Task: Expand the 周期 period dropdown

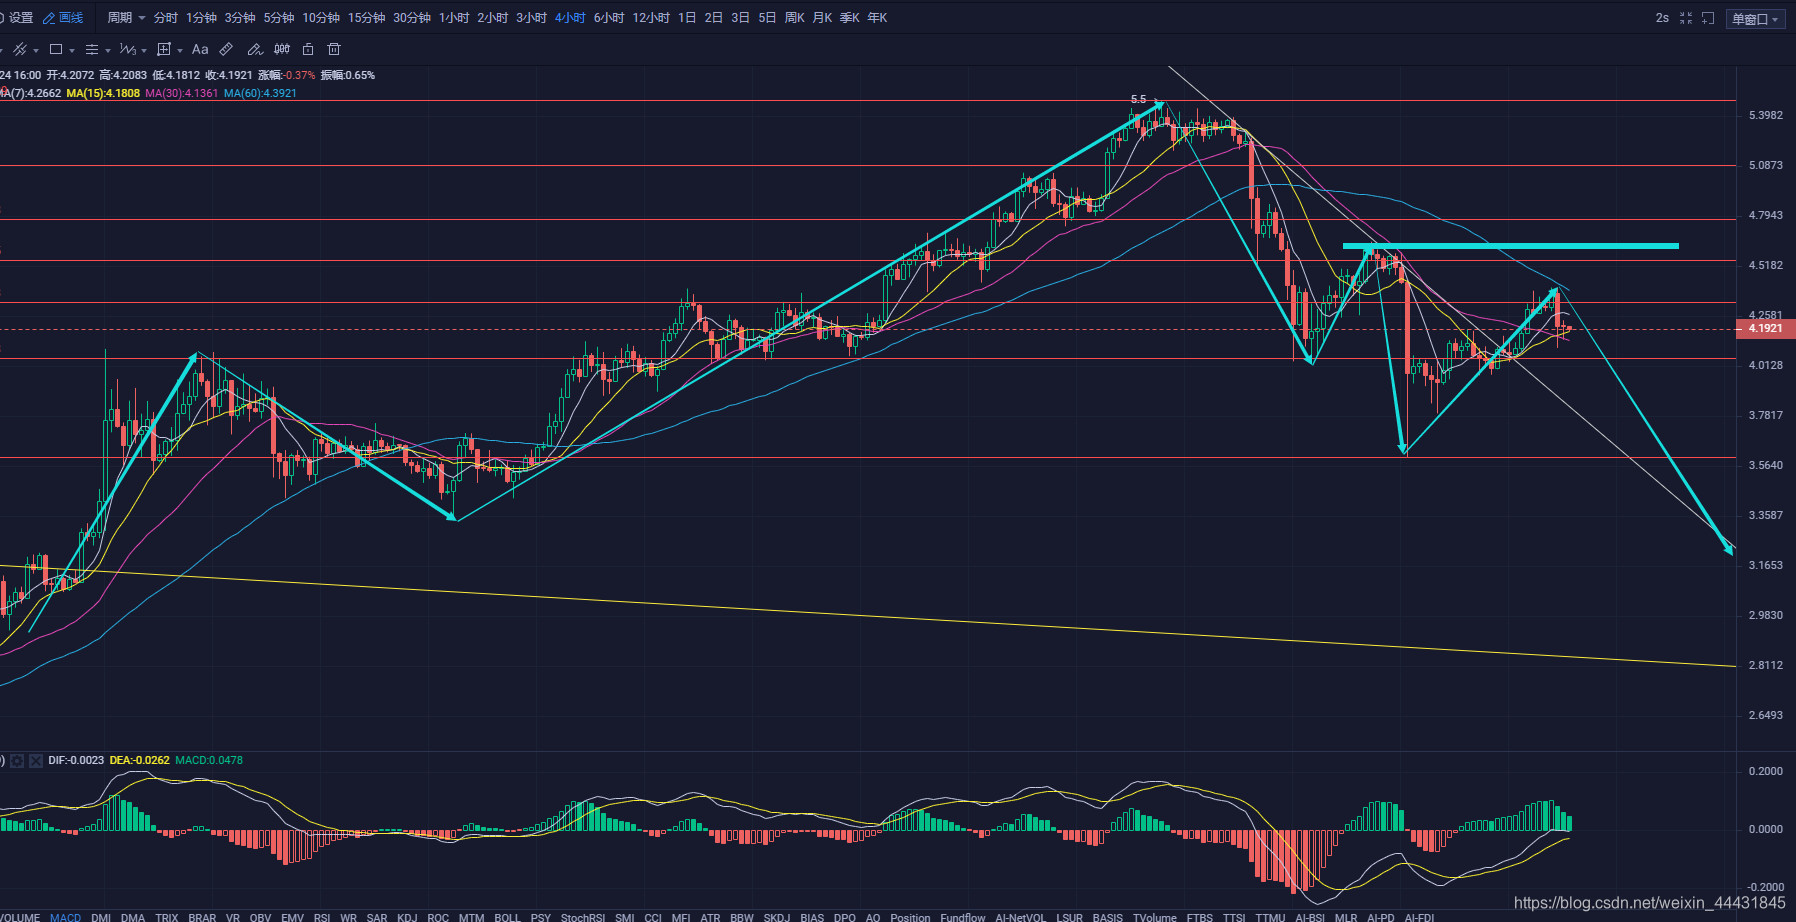Action: click(126, 18)
